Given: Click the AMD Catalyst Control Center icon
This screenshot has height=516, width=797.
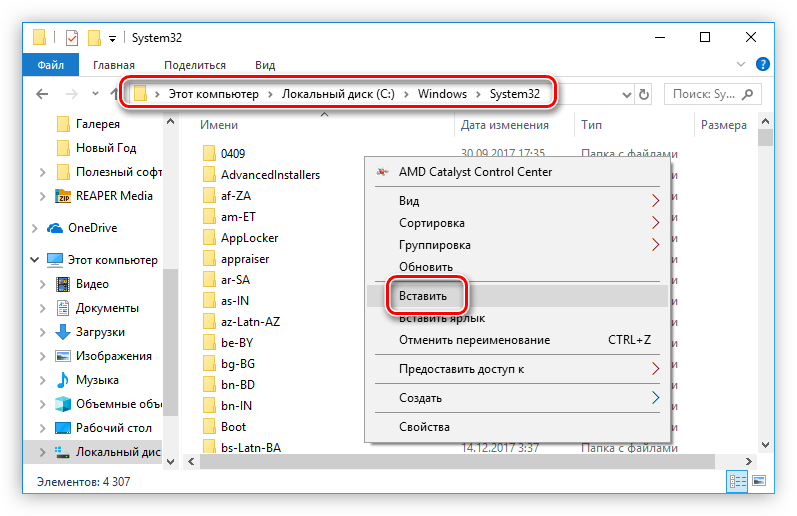Looking at the screenshot, I should [382, 172].
